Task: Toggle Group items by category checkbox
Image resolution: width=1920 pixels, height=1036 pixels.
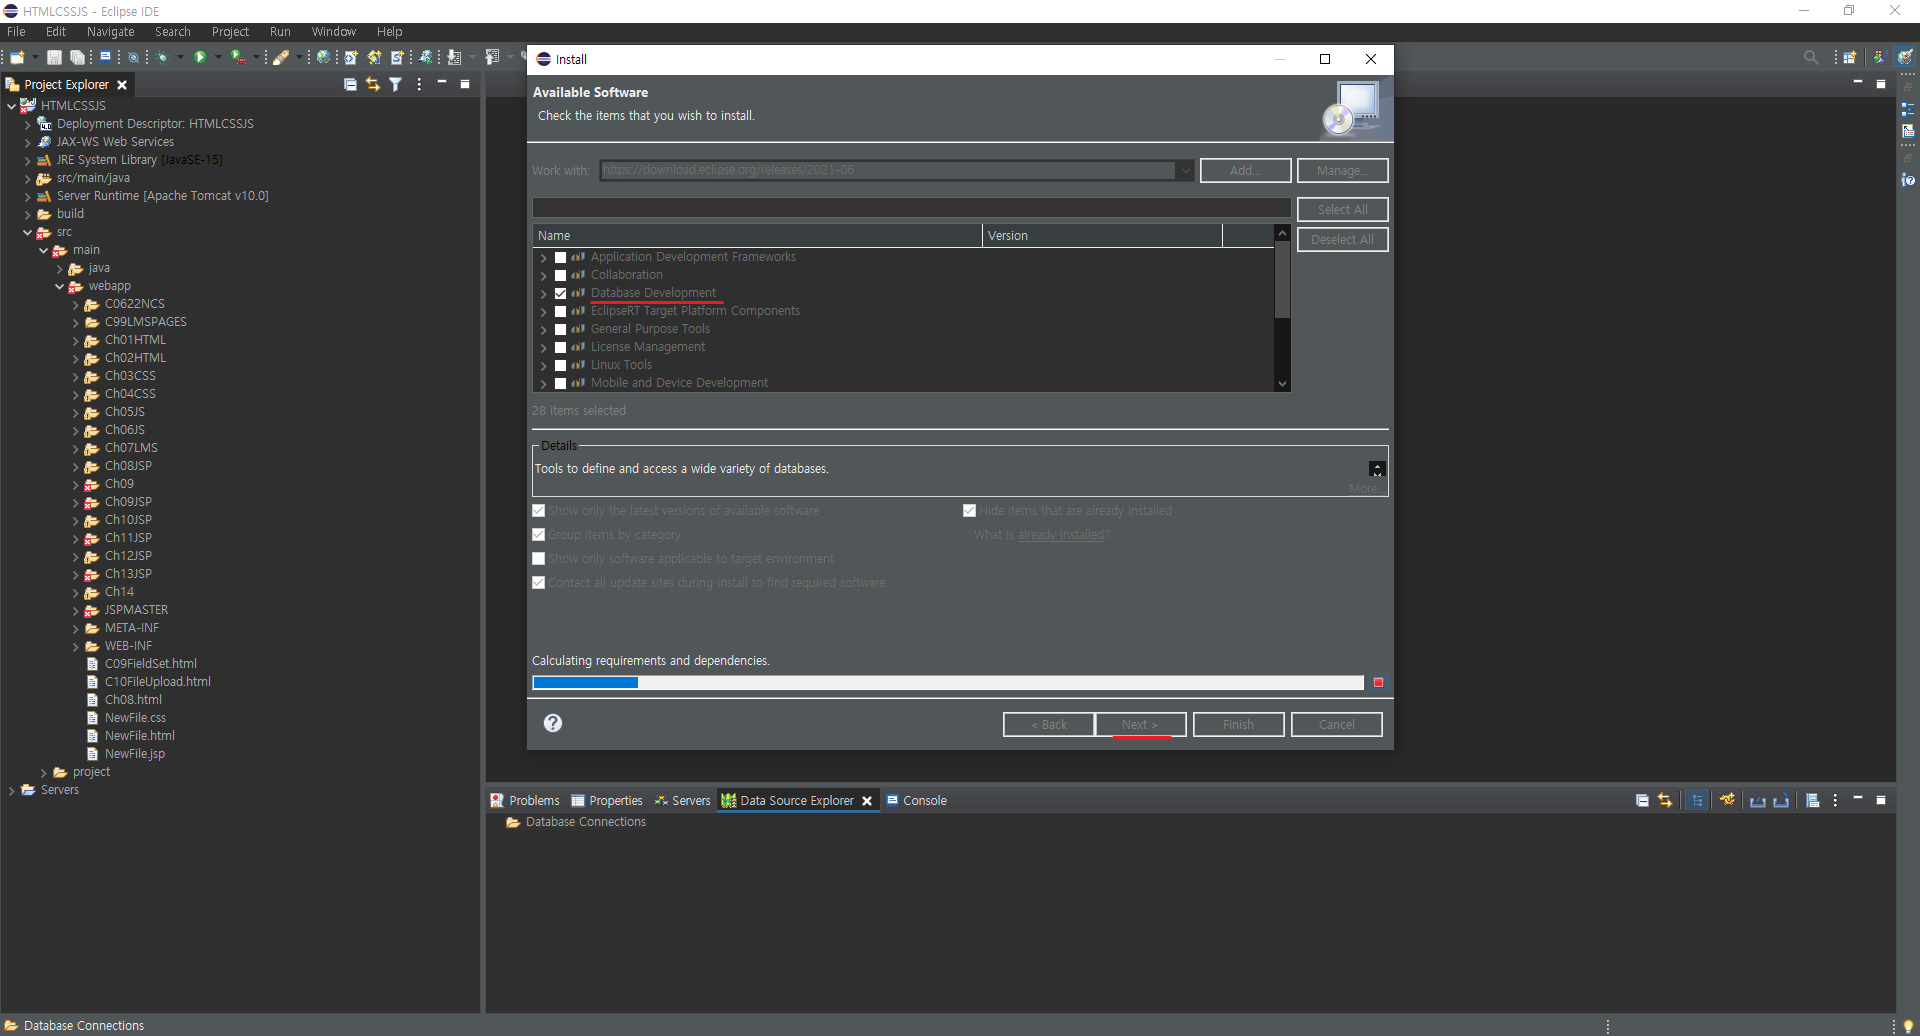Action: [x=539, y=535]
